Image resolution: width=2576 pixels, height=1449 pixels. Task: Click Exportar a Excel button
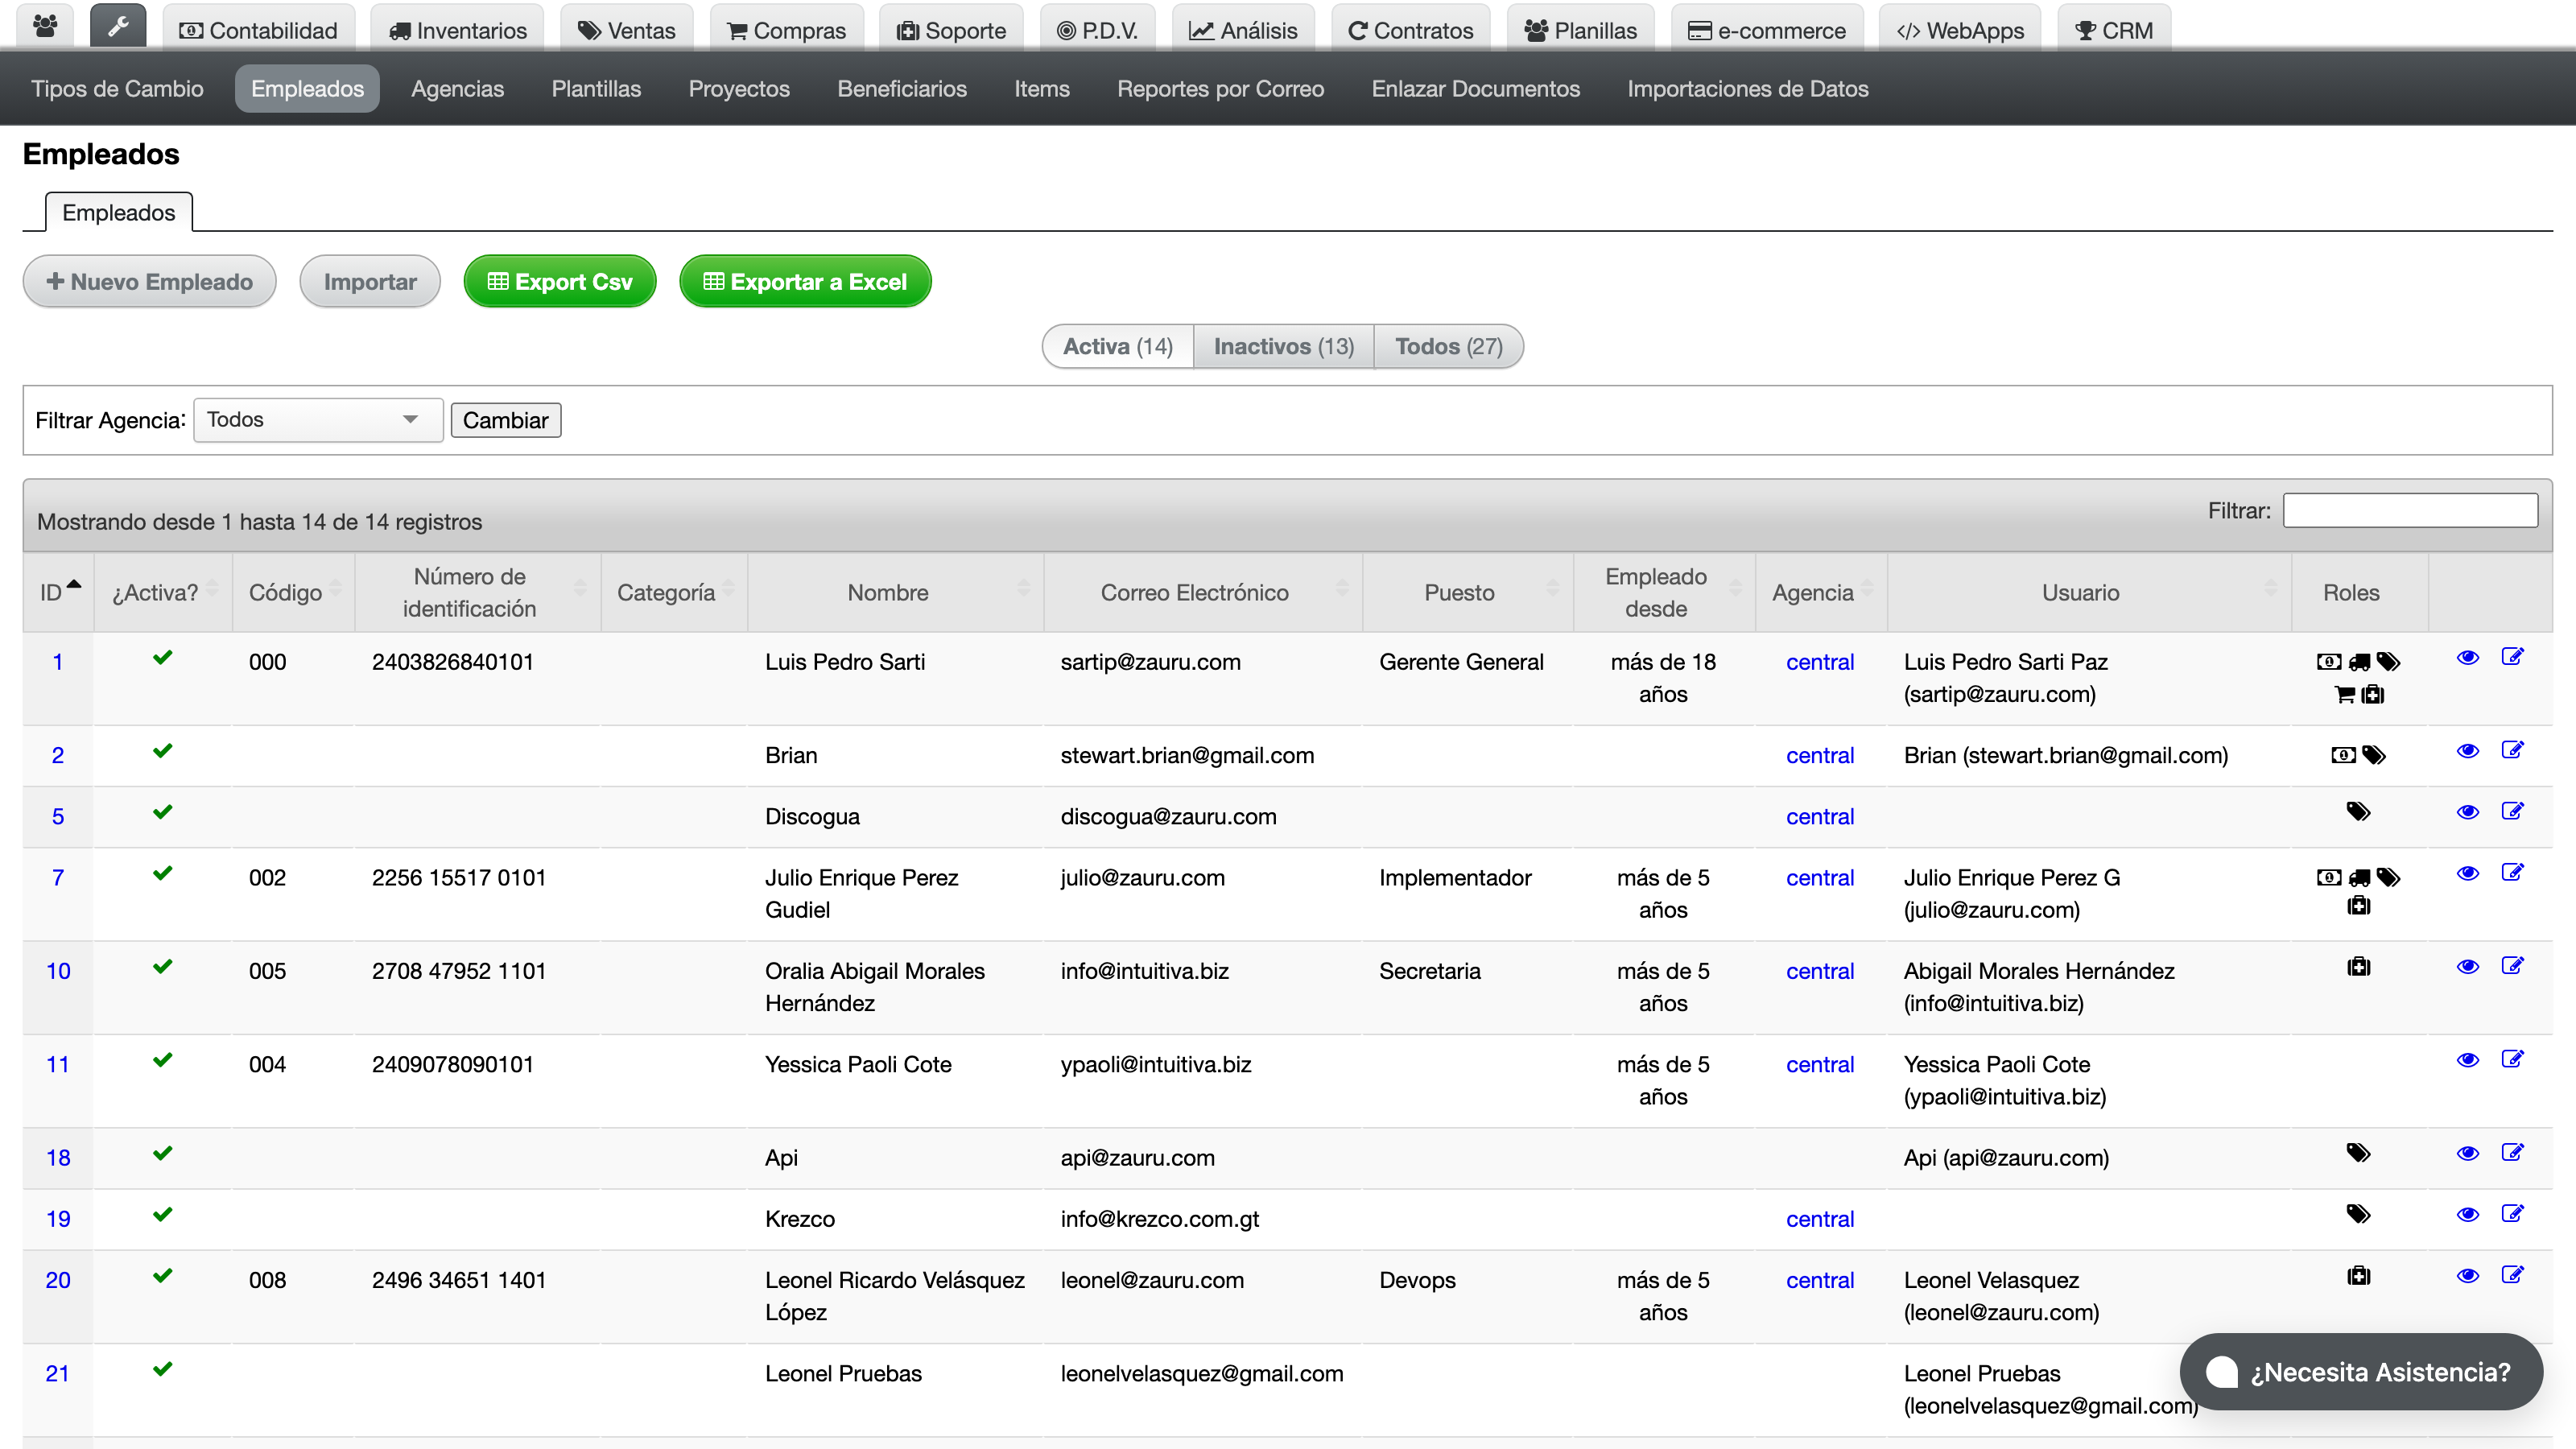click(805, 282)
